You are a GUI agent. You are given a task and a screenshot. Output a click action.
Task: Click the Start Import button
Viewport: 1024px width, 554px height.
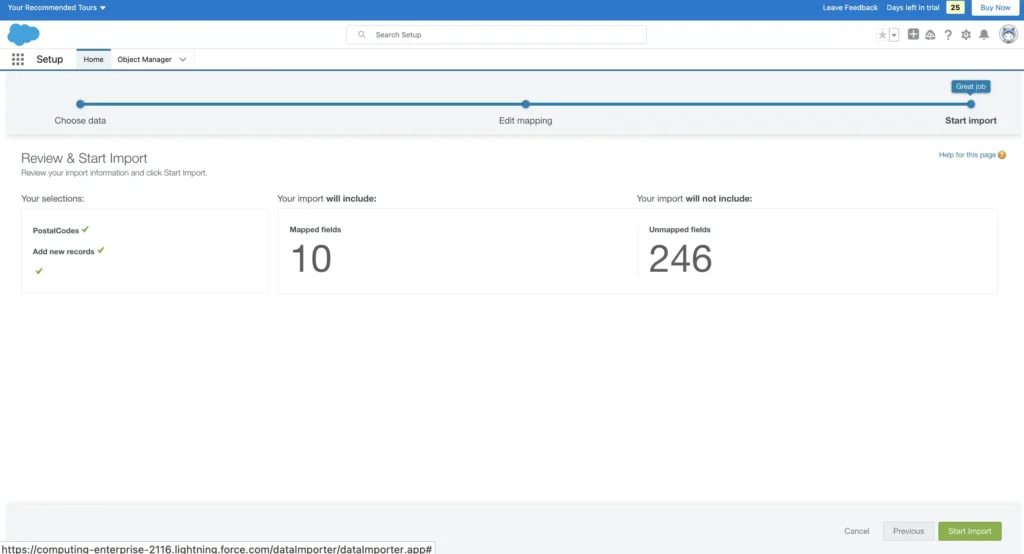click(969, 531)
